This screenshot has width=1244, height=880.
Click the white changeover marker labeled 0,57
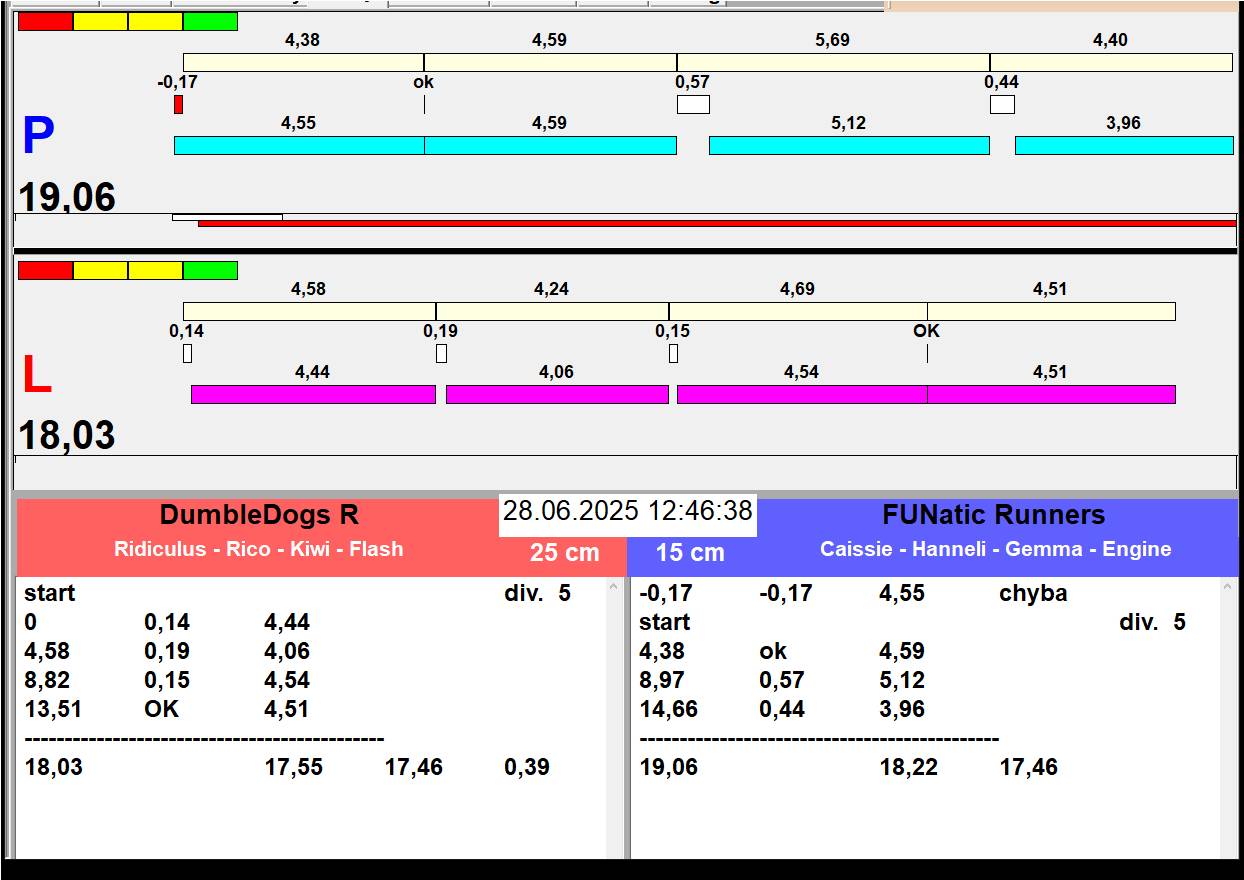tap(693, 104)
